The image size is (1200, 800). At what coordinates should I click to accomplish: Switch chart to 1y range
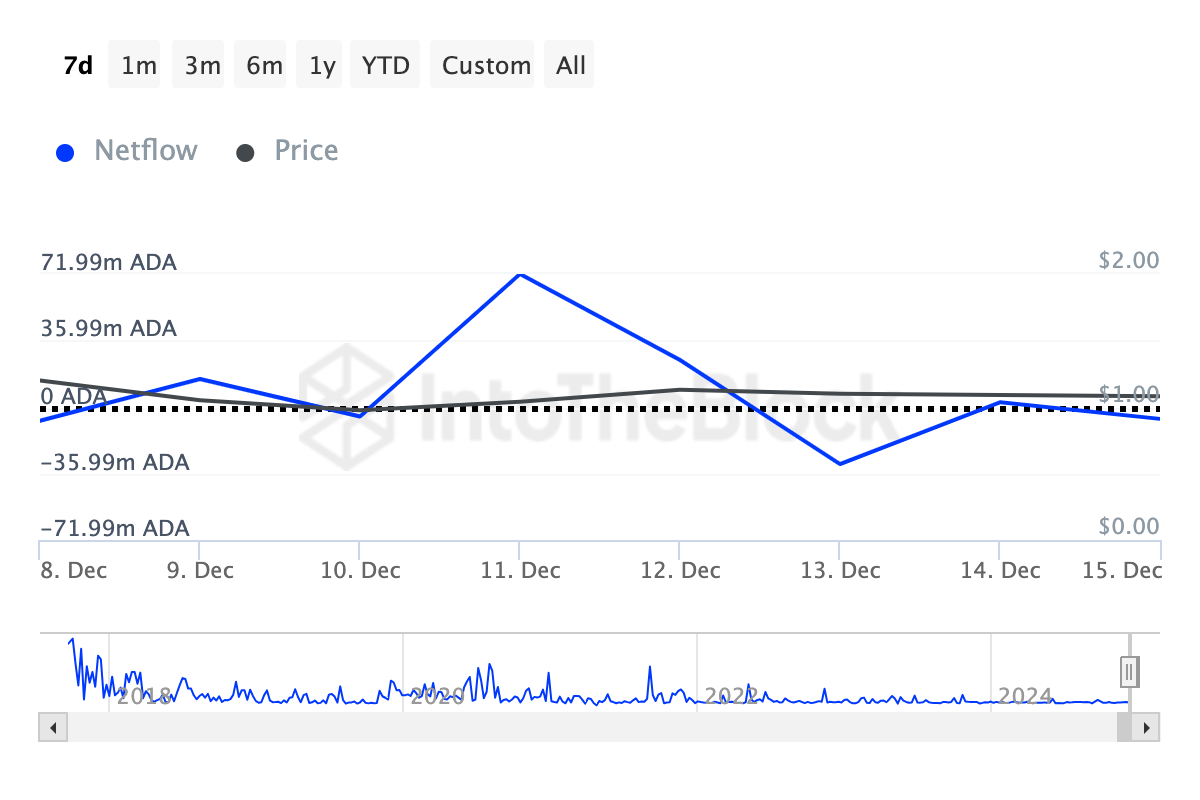(322, 66)
